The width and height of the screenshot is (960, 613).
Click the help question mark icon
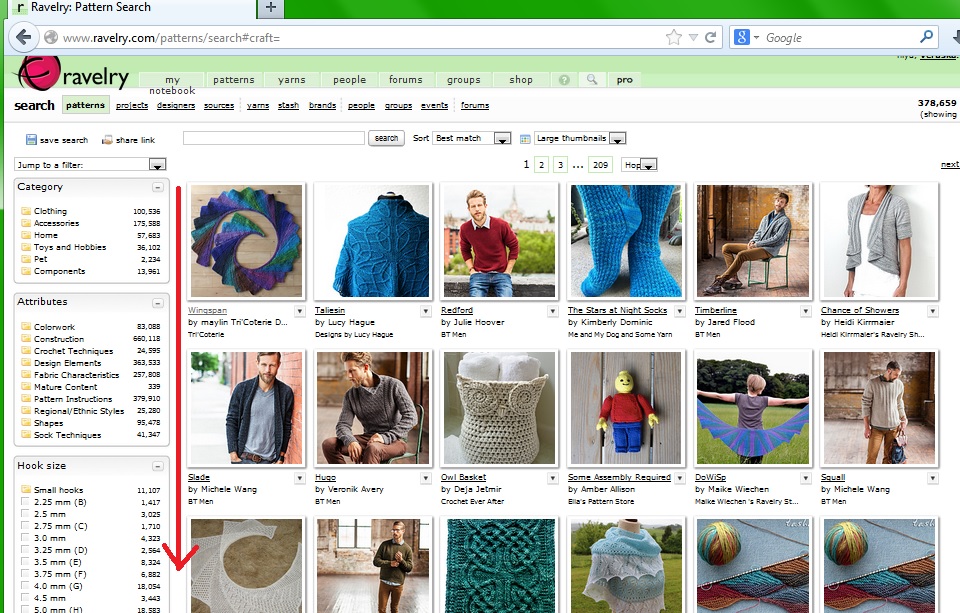(x=564, y=80)
